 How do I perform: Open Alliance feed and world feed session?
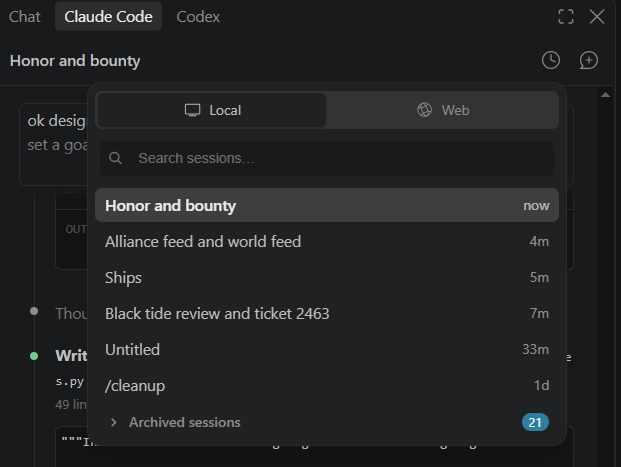tap(327, 242)
